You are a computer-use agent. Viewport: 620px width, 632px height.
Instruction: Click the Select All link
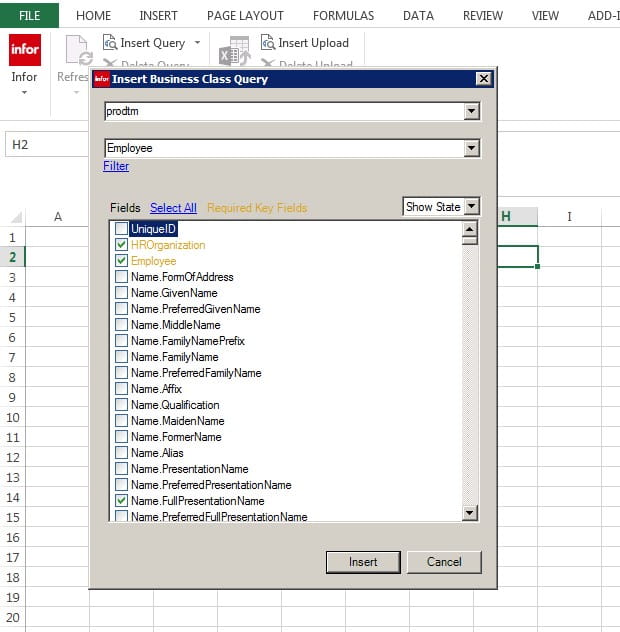pyautogui.click(x=173, y=208)
